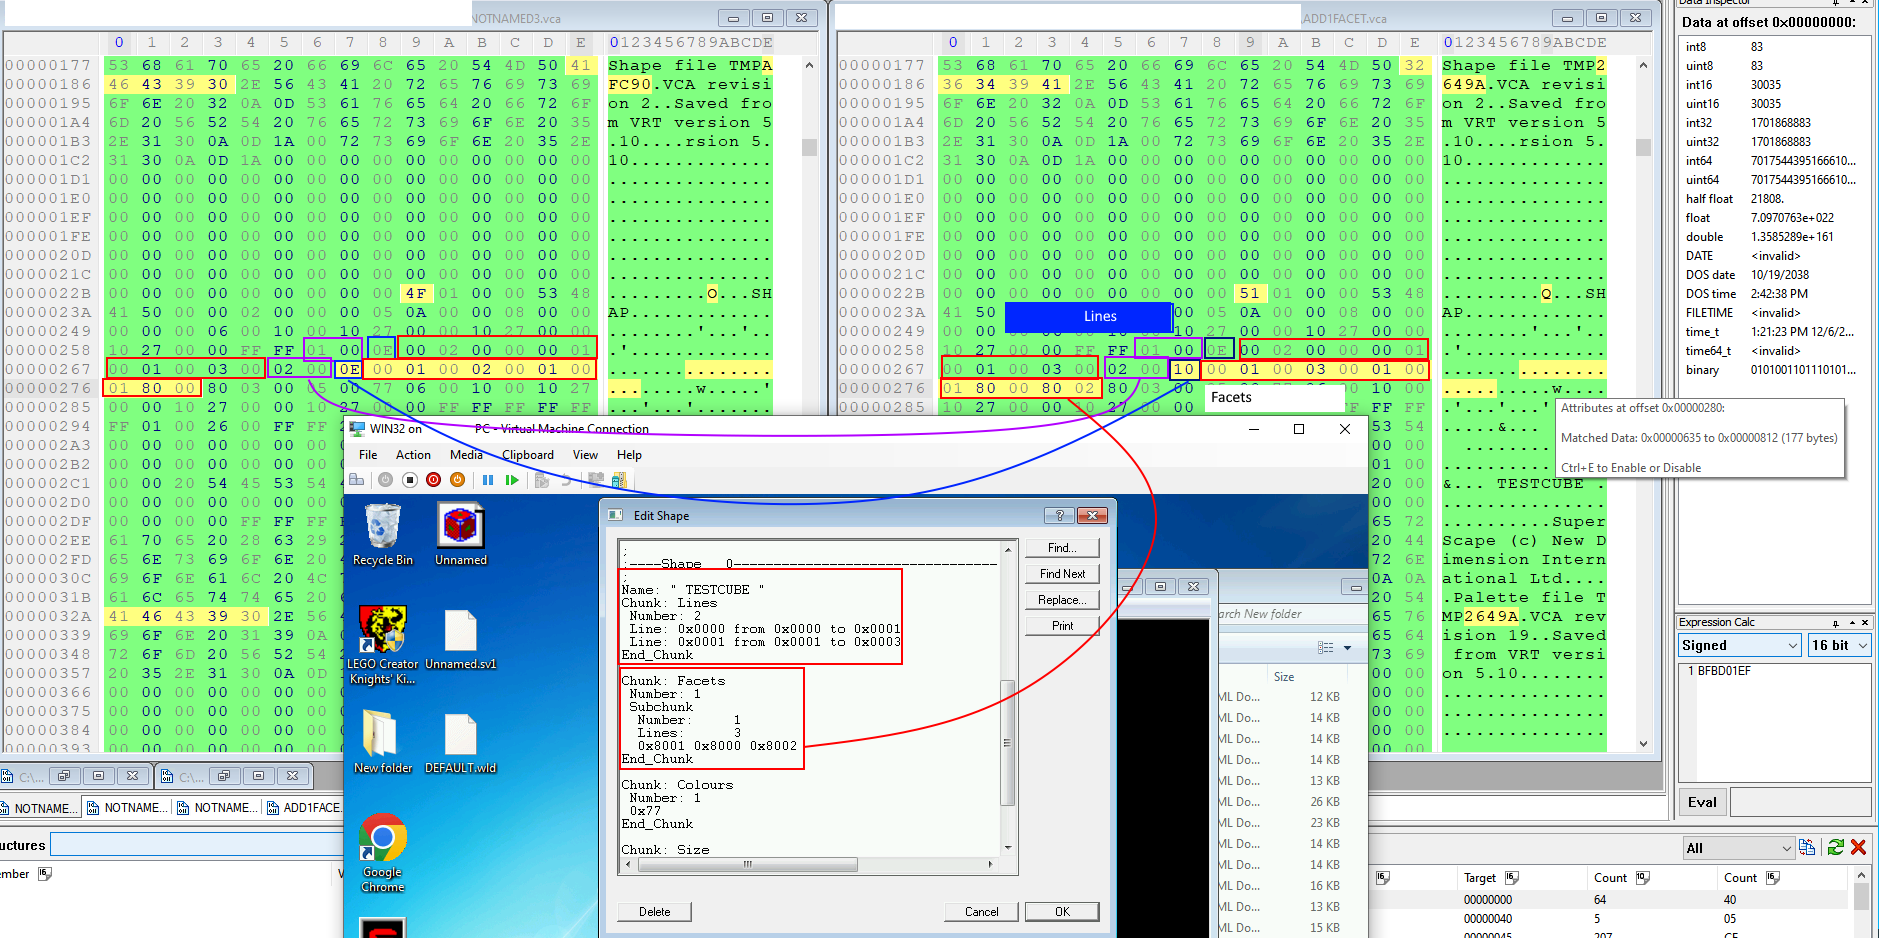Select the Unnamed.sv1 file icon
The height and width of the screenshot is (938, 1879).
coord(460,640)
